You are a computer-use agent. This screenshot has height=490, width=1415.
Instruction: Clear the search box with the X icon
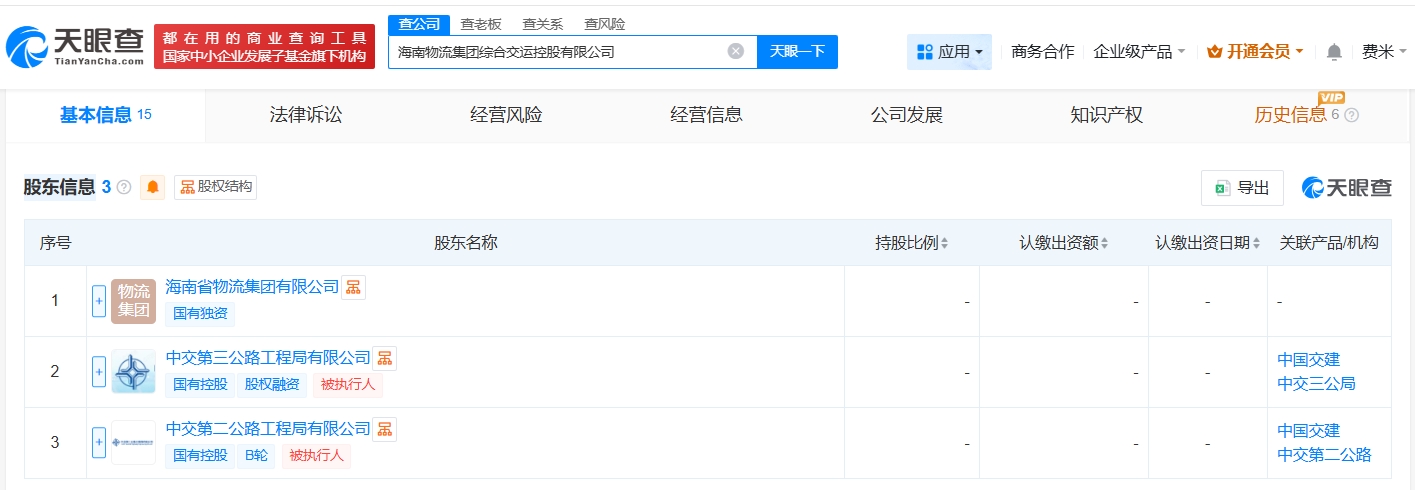(736, 51)
